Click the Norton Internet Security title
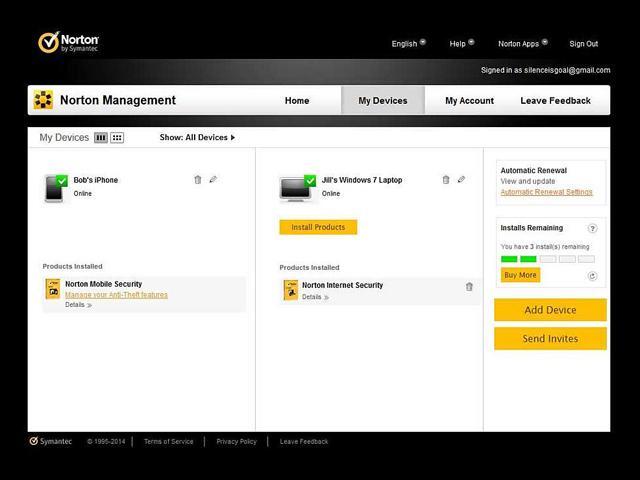 [x=342, y=285]
